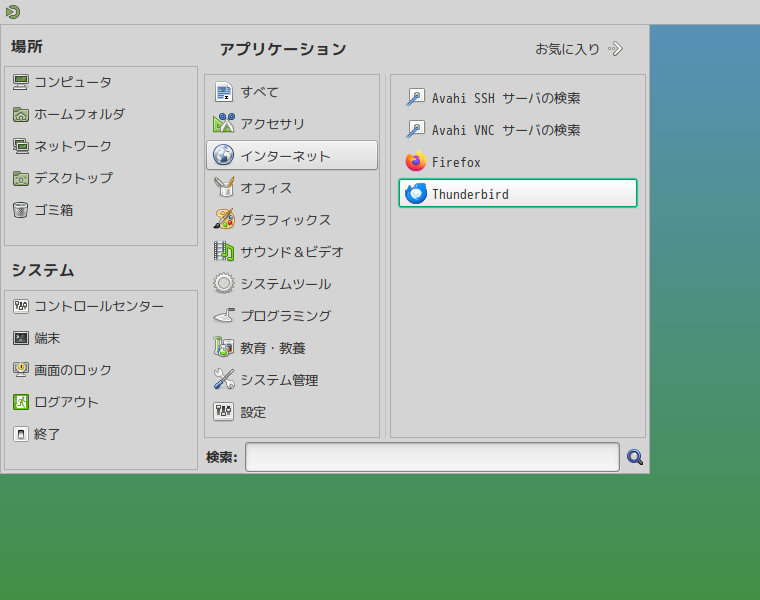Click the コンピュータ text label
This screenshot has height=600, width=760.
pyautogui.click(x=73, y=82)
